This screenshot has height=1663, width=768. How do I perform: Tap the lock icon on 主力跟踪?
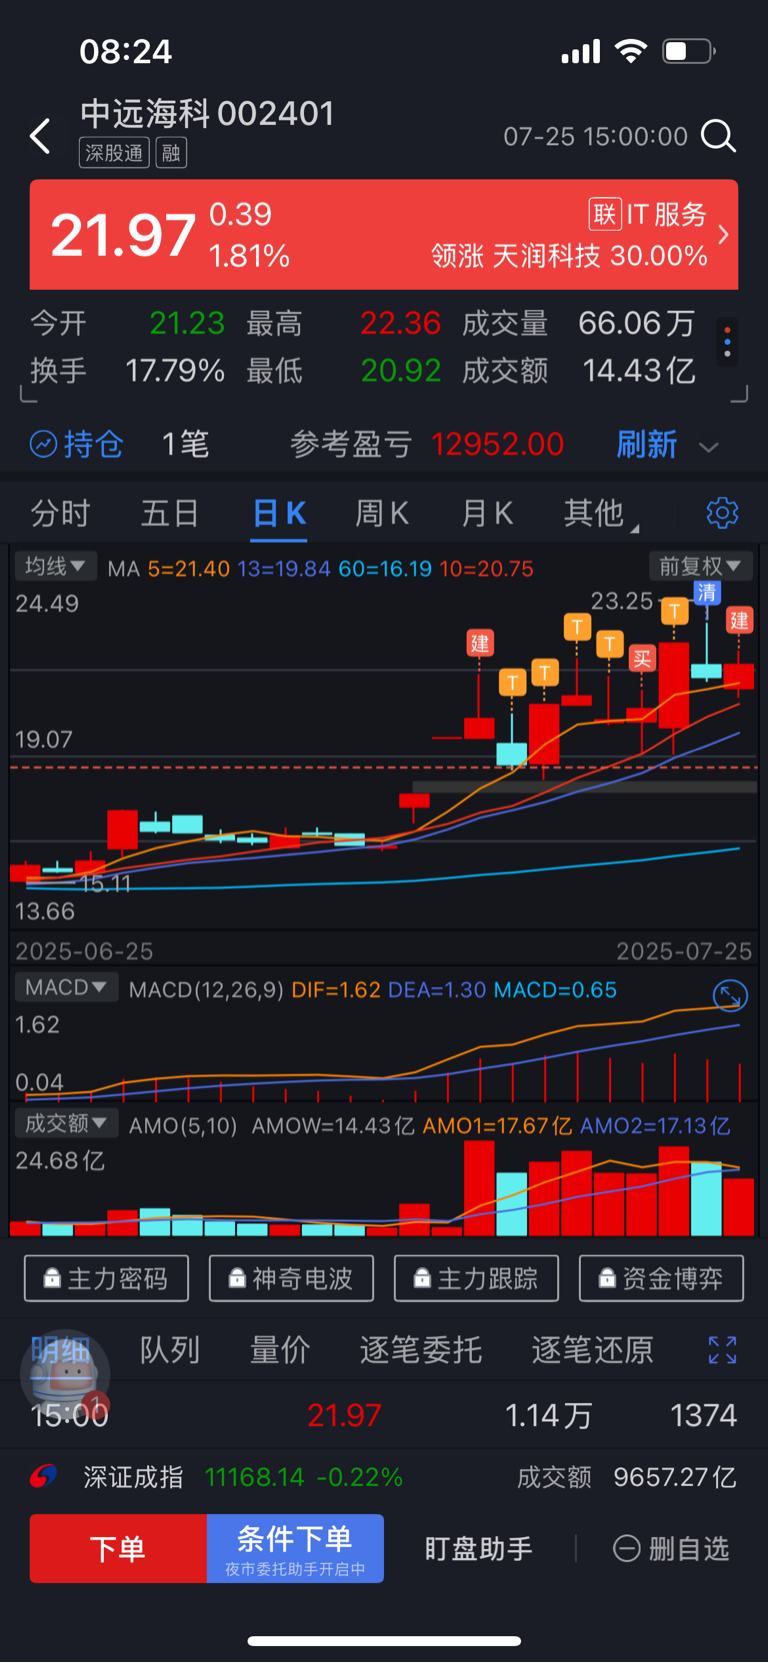(422, 1278)
